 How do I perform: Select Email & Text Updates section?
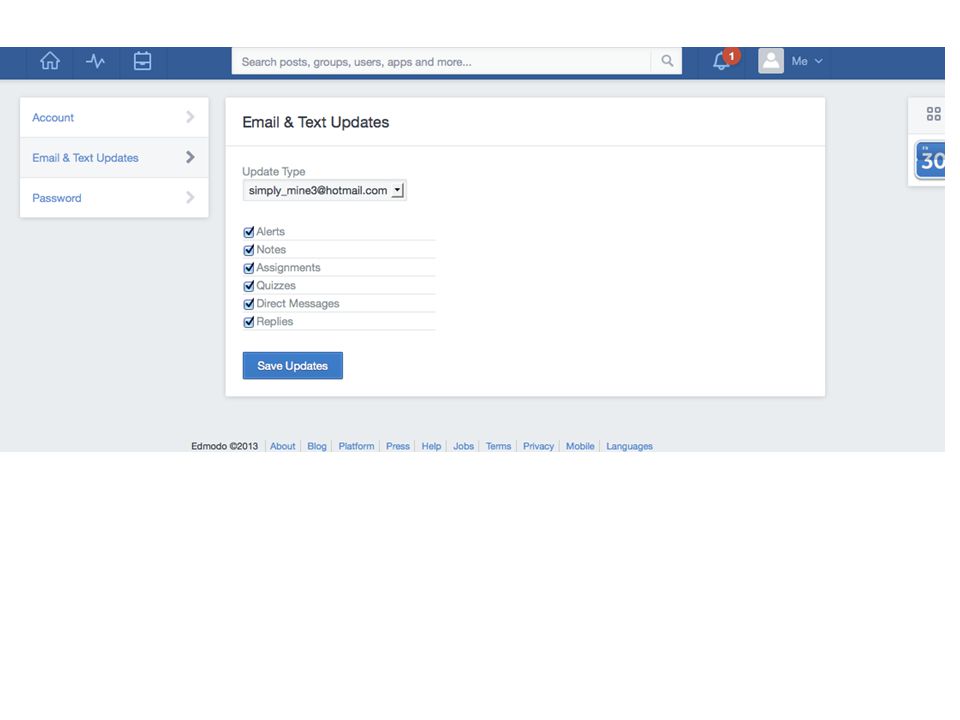pos(114,157)
